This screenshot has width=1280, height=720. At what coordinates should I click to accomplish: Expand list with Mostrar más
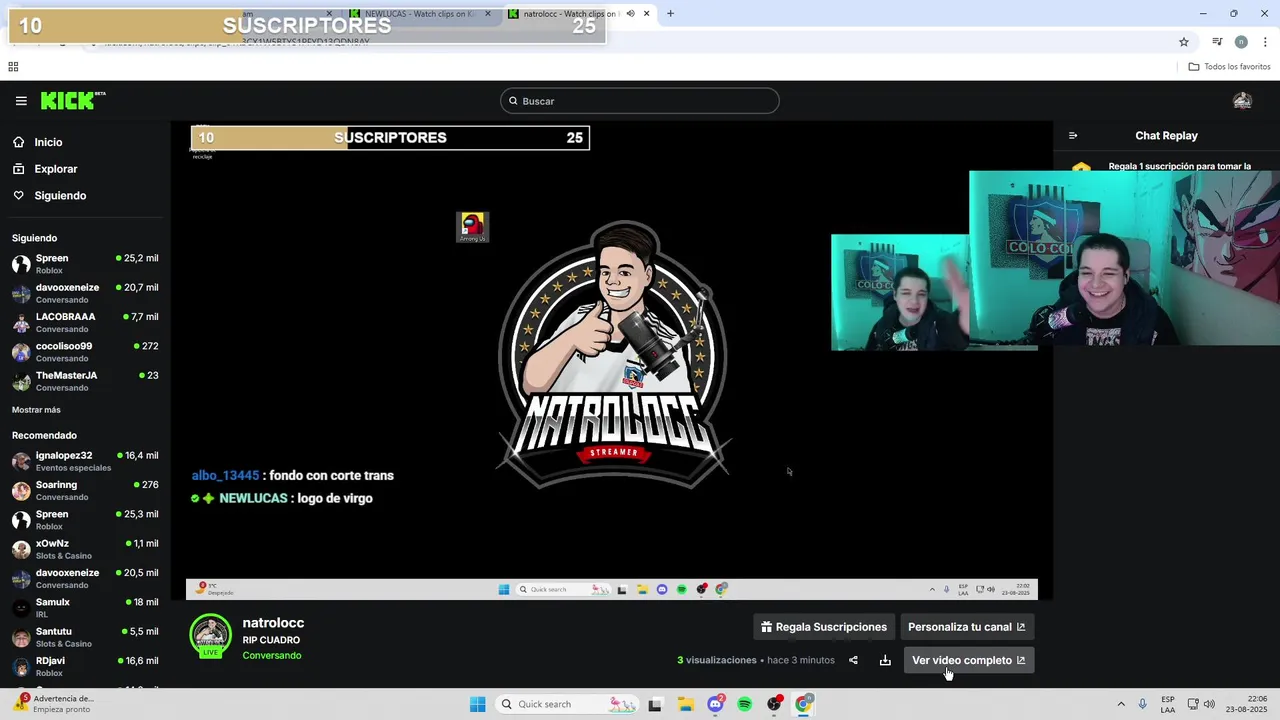coord(36,410)
